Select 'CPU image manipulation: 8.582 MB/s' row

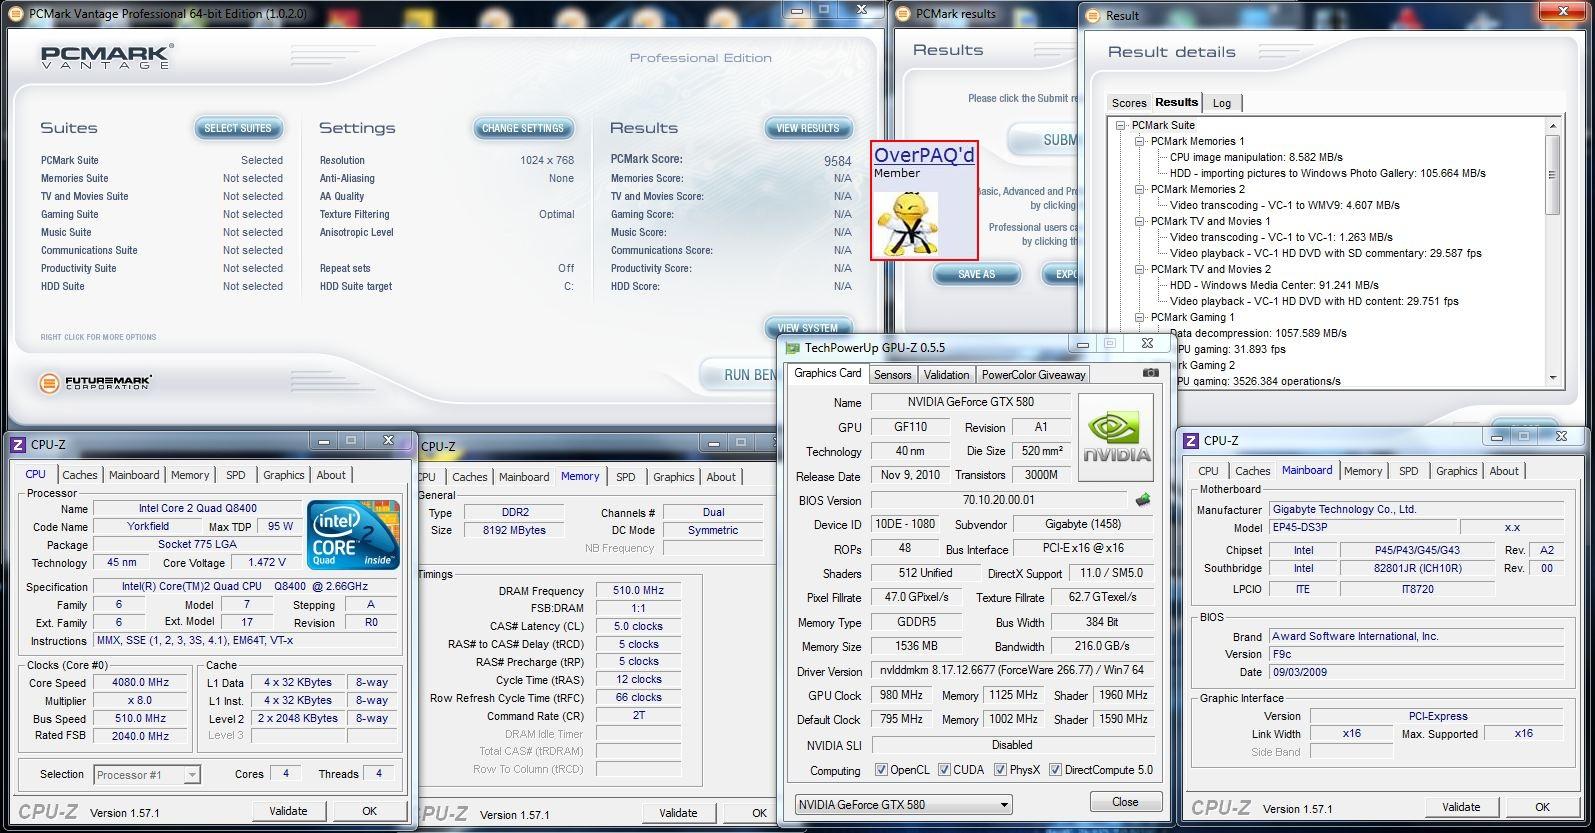click(x=1256, y=157)
